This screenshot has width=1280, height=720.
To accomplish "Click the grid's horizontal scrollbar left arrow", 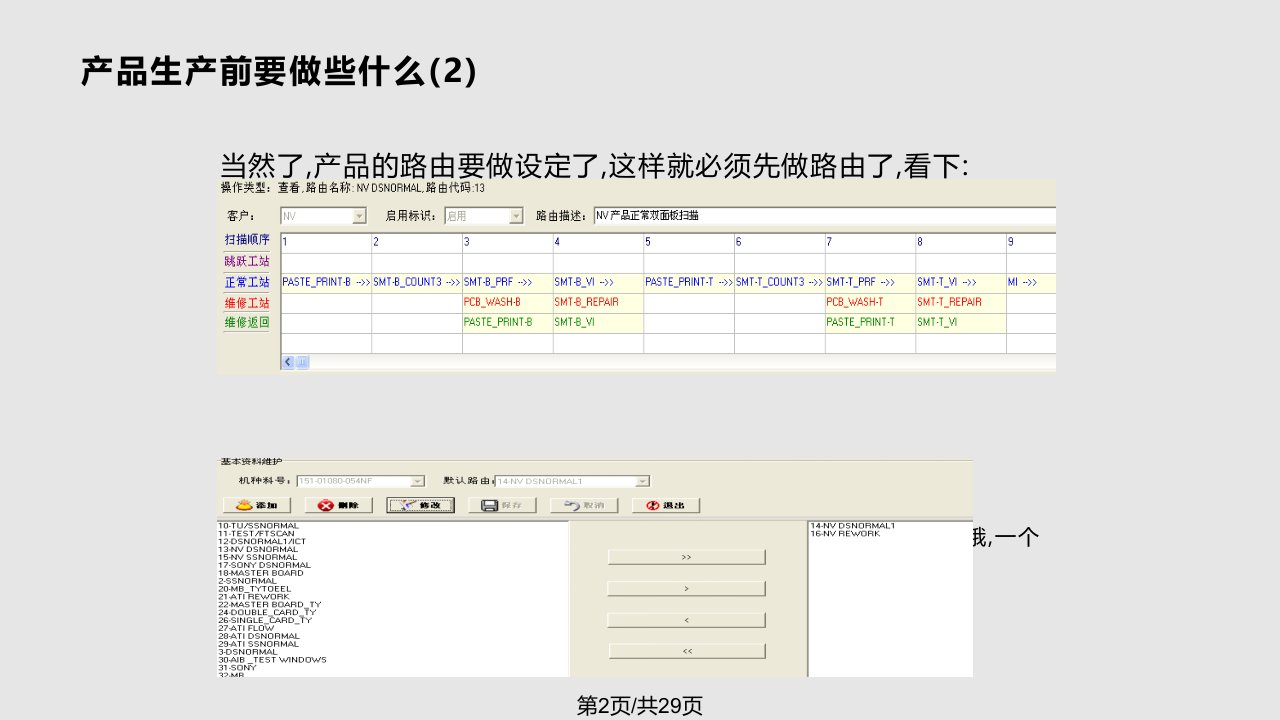I will coord(288,362).
